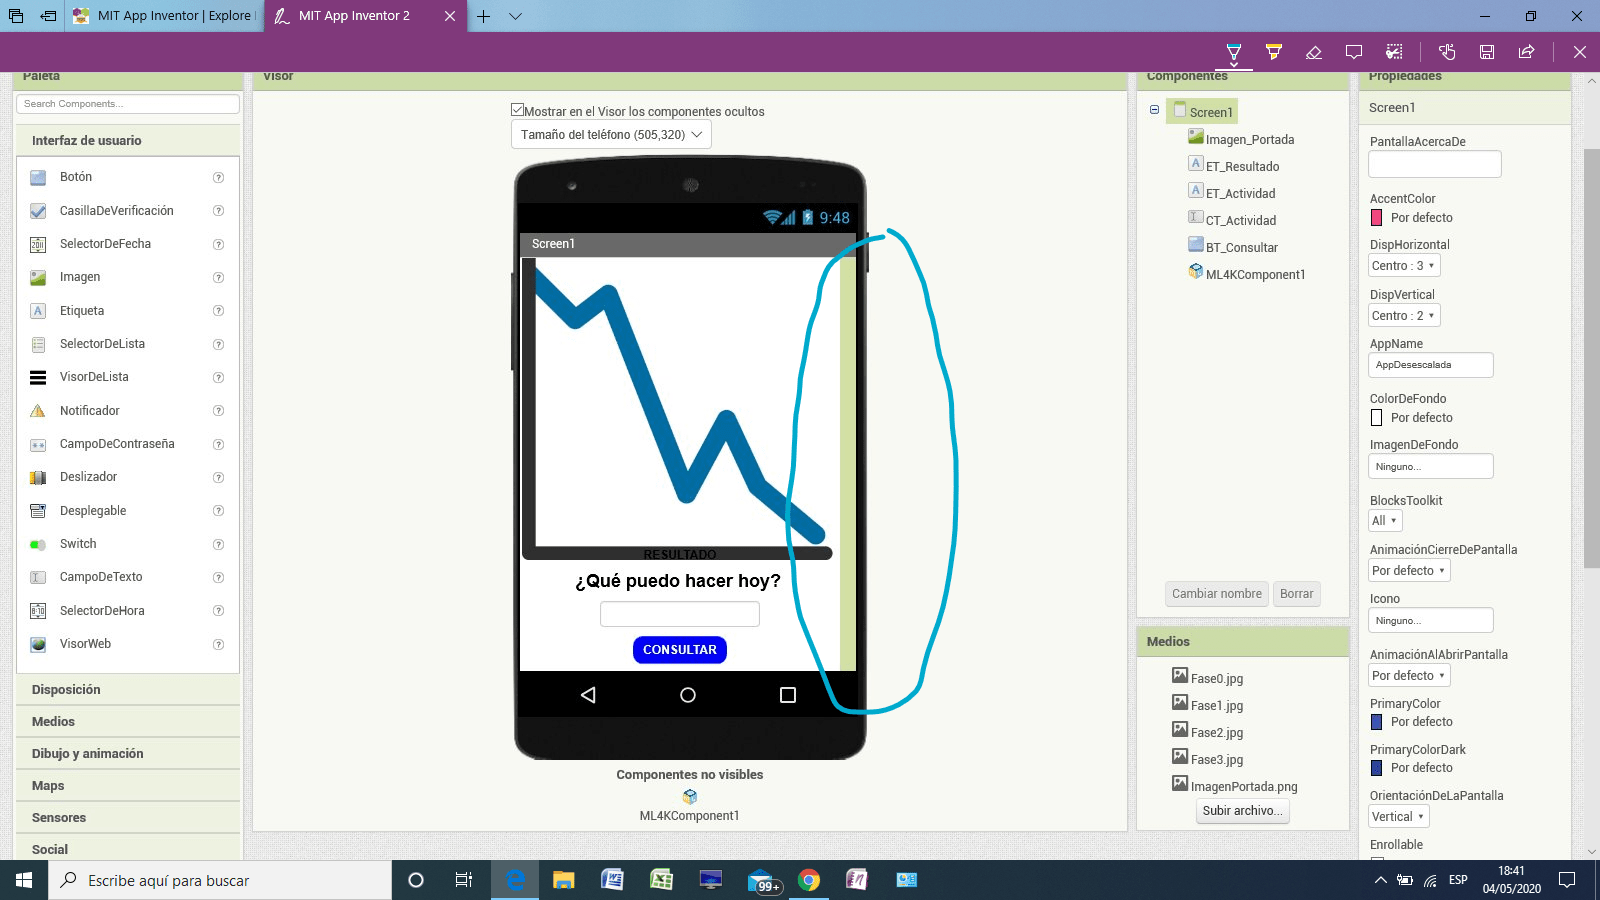Toggle touch writing in the notes toolbar
Viewport: 1600px width, 900px height.
tap(1447, 52)
